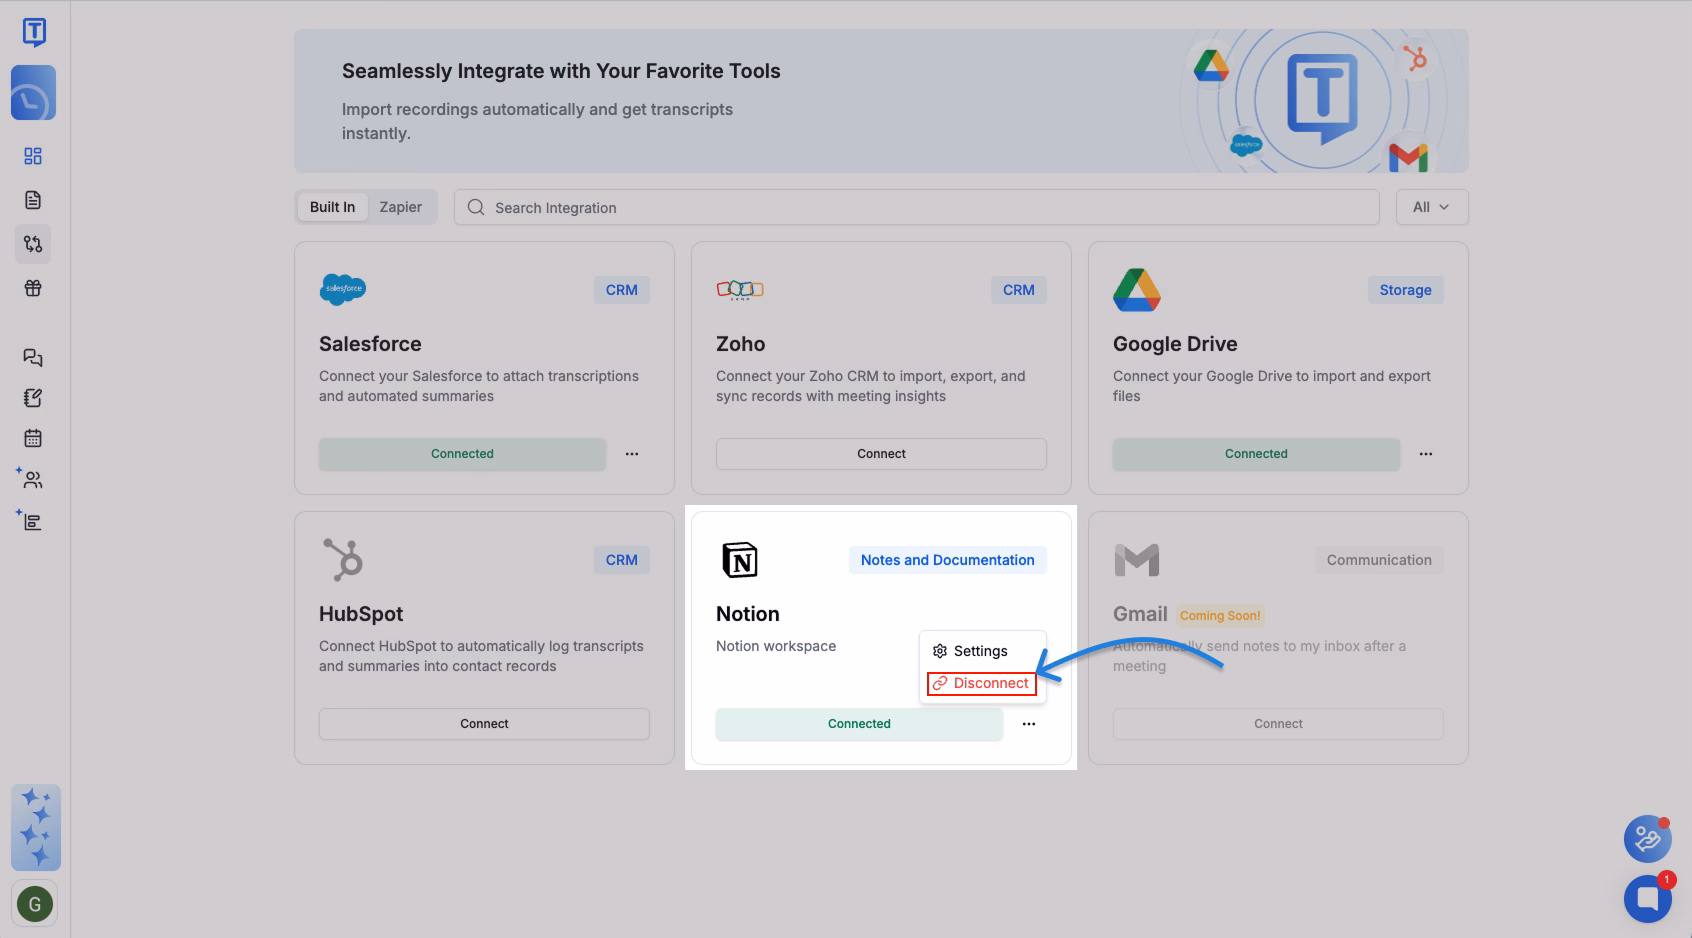Open the AI sparkles panel in sidebar

(36, 827)
